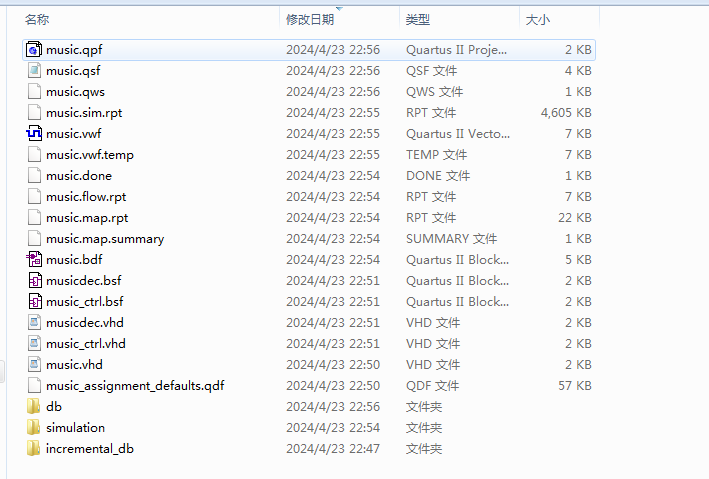Click the QSF 文件 type text

click(431, 71)
